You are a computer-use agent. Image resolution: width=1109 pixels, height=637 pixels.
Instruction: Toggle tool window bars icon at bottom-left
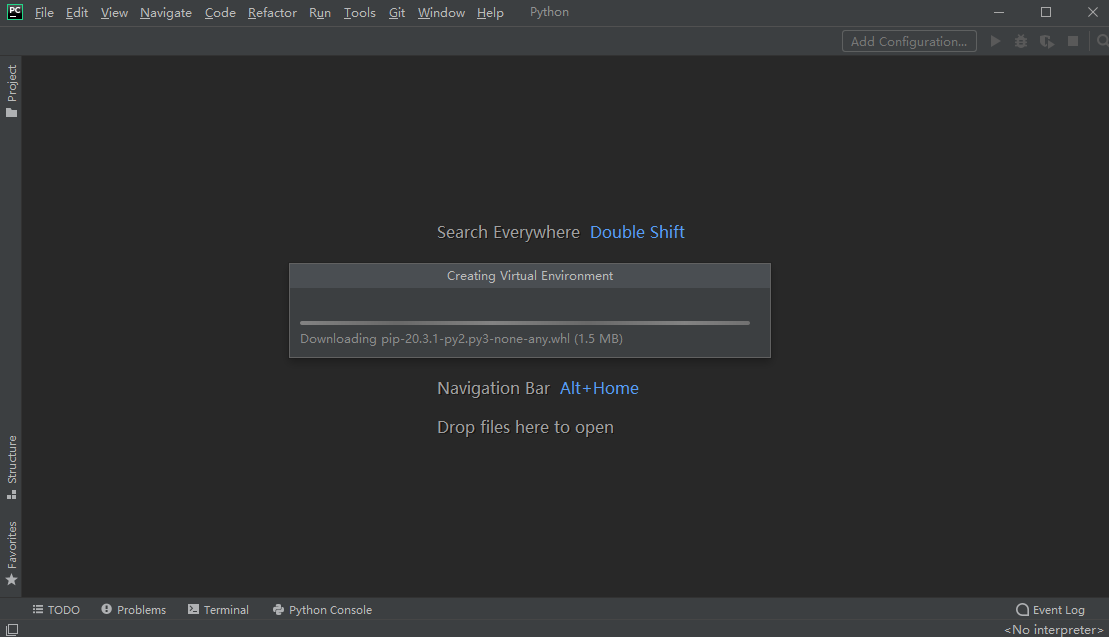coord(12,629)
